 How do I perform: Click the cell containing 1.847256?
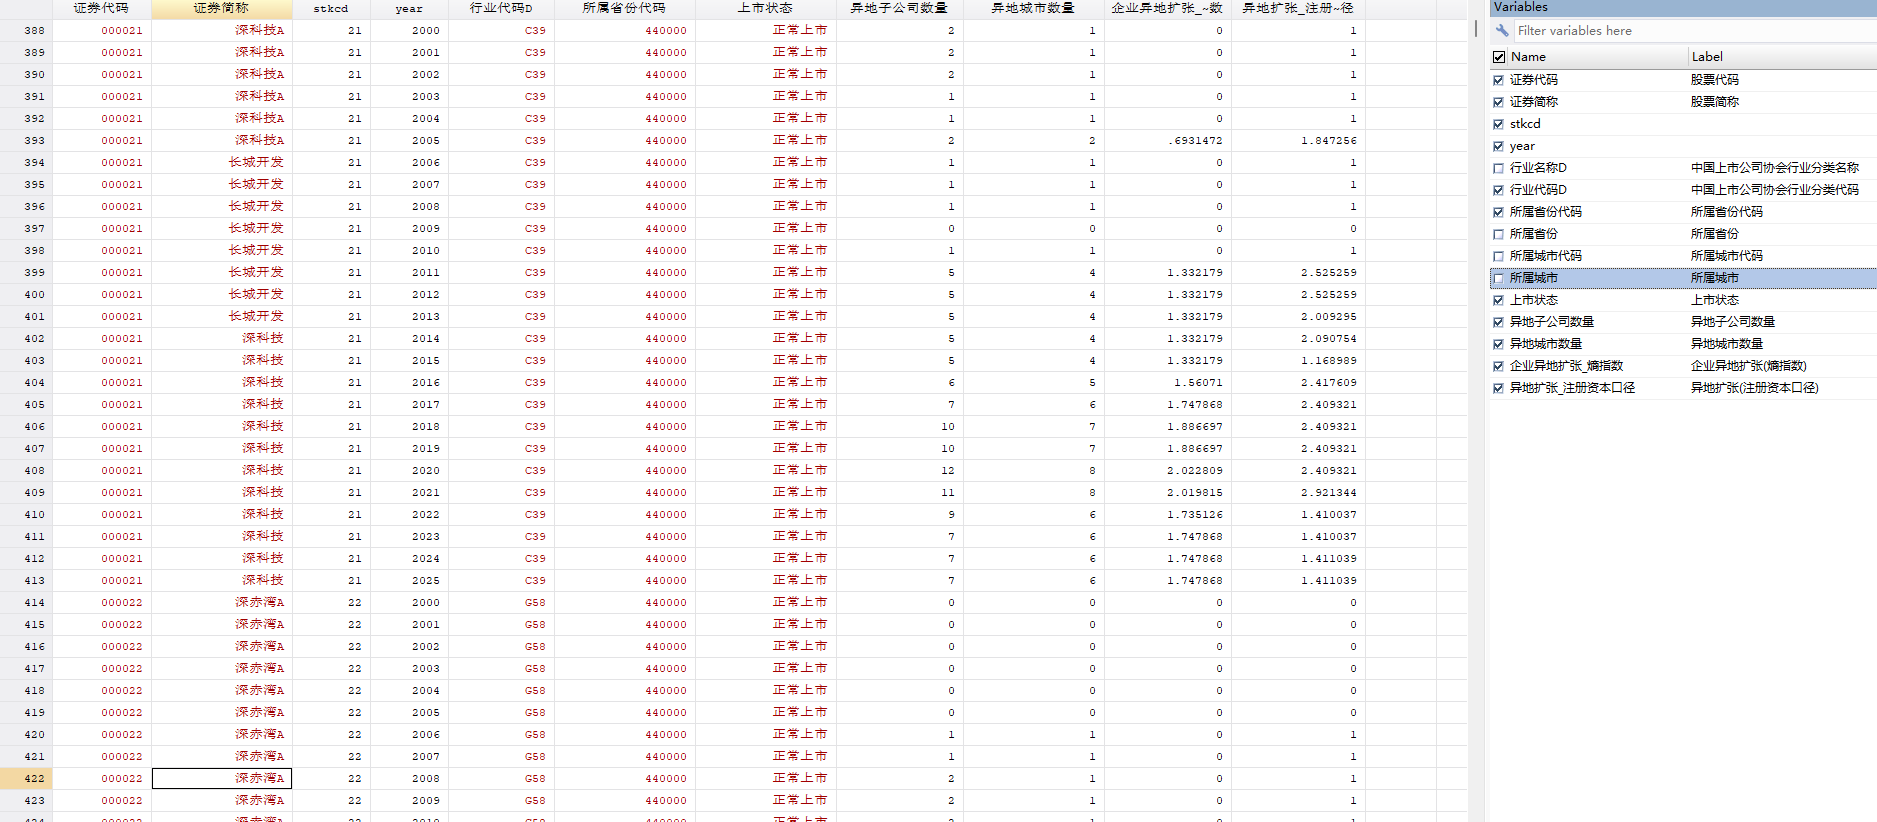(1298, 140)
